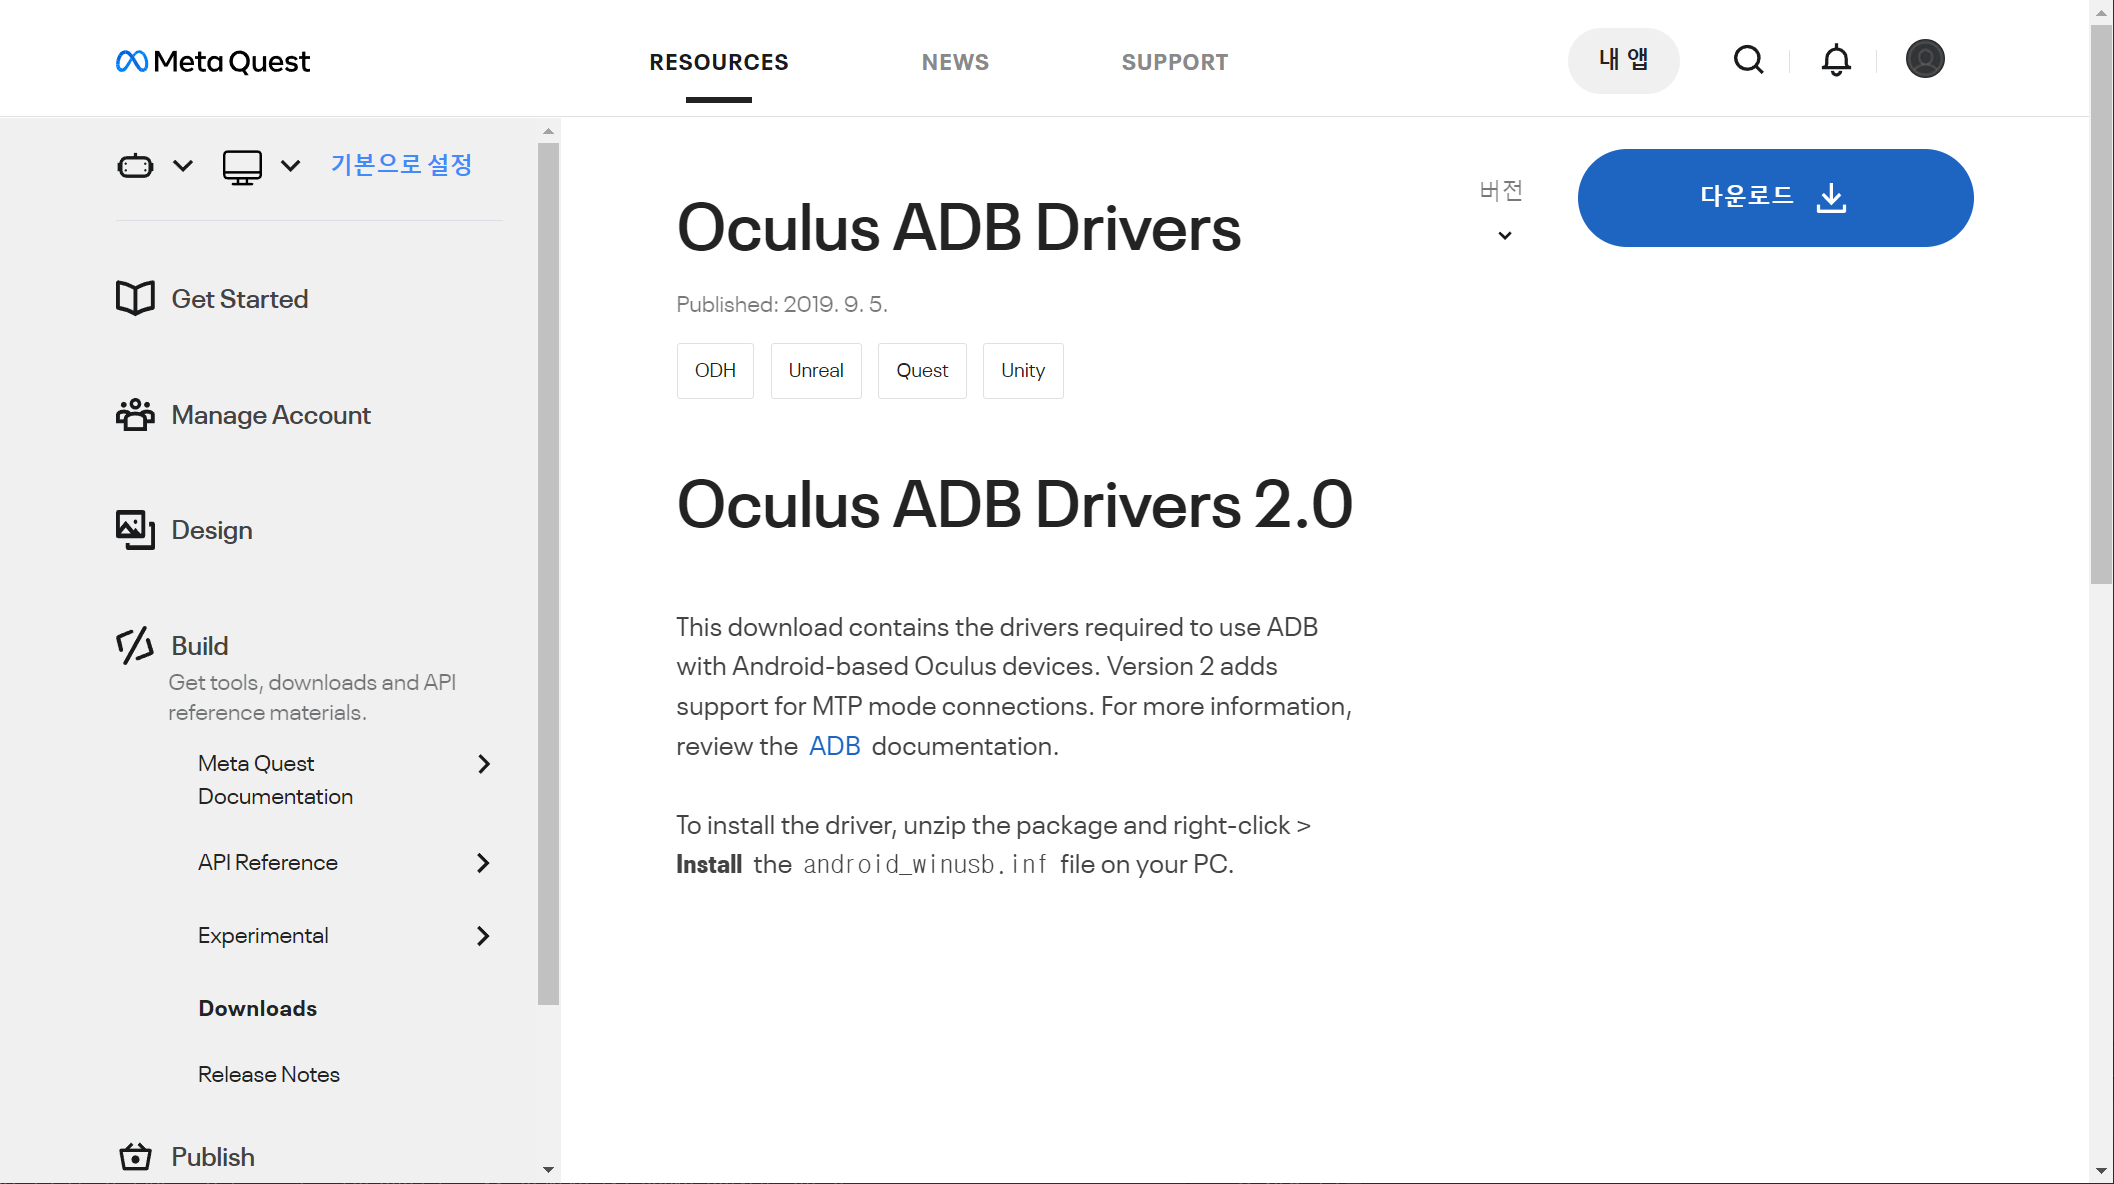Click the Manage Account people icon
This screenshot has height=1184, width=2114.
click(x=135, y=414)
